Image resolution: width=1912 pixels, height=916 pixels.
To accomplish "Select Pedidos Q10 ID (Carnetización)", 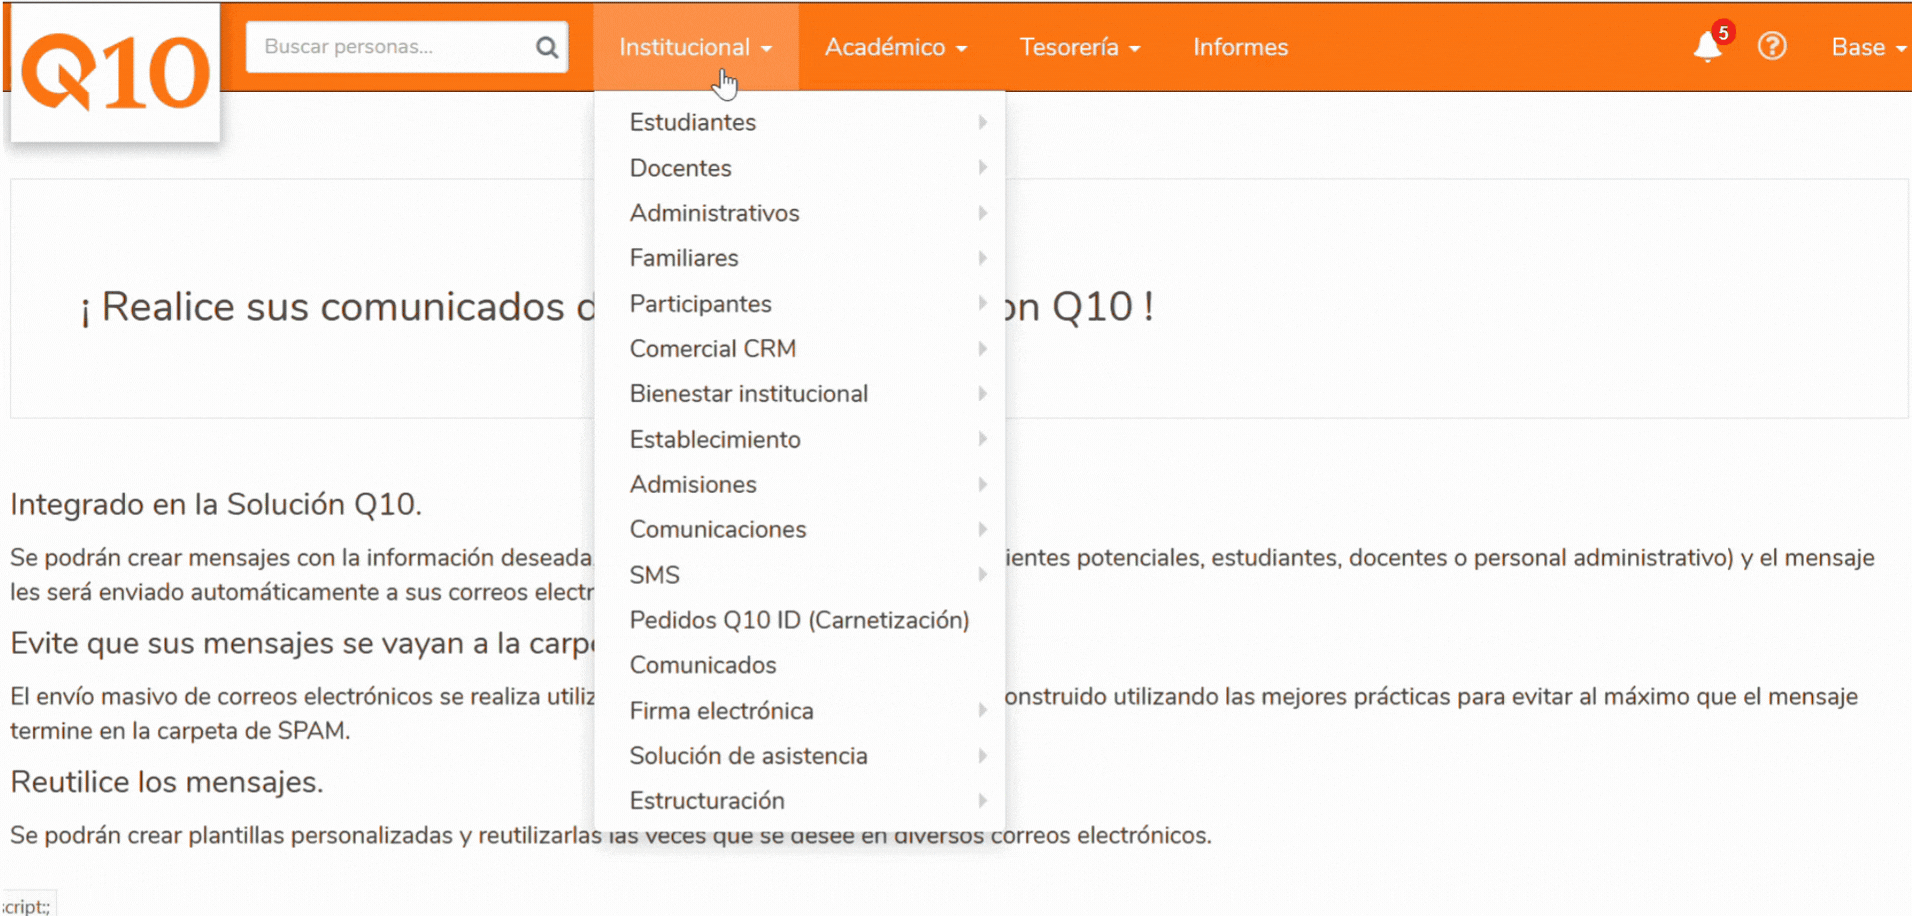I will (800, 620).
